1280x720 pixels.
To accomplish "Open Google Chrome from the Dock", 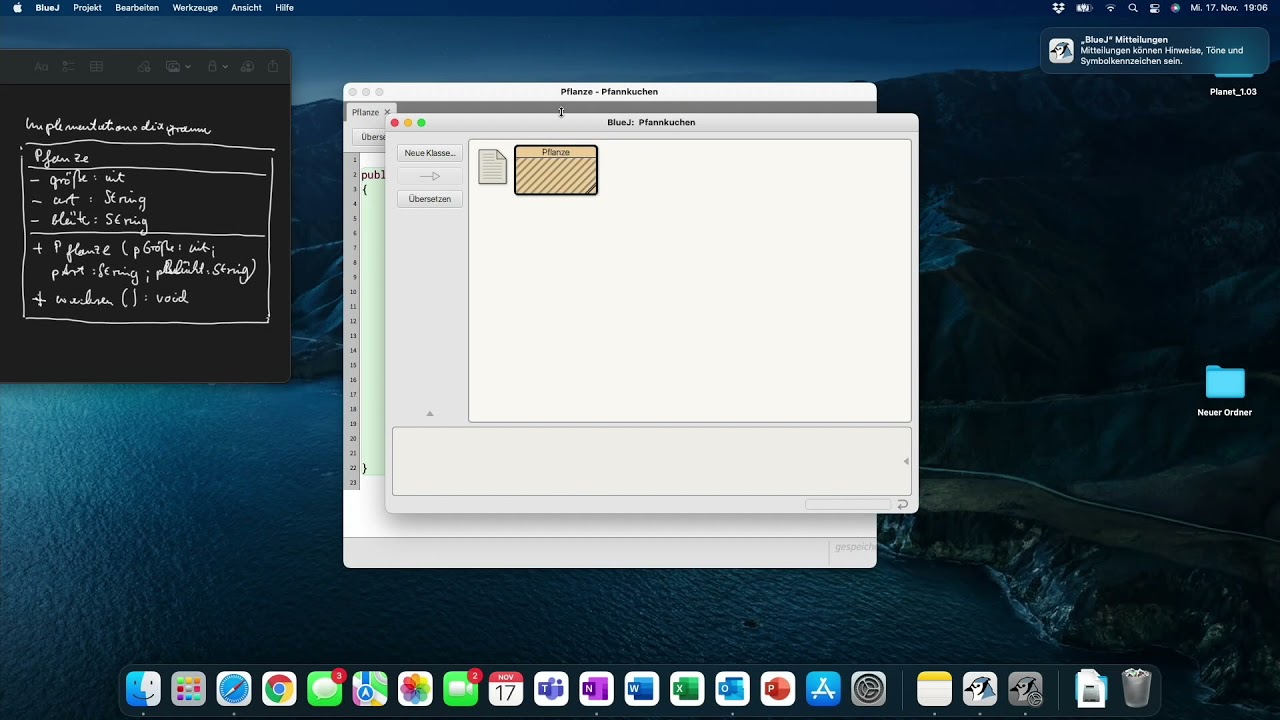I will pyautogui.click(x=279, y=688).
